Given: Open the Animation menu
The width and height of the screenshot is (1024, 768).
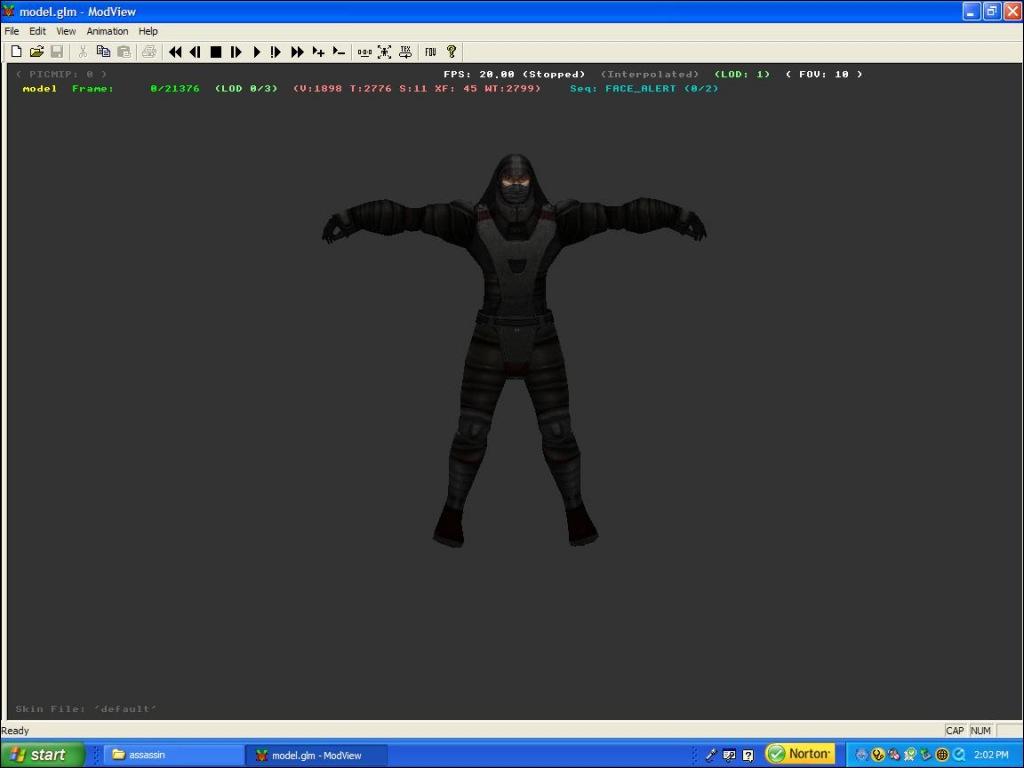Looking at the screenshot, I should pos(107,31).
